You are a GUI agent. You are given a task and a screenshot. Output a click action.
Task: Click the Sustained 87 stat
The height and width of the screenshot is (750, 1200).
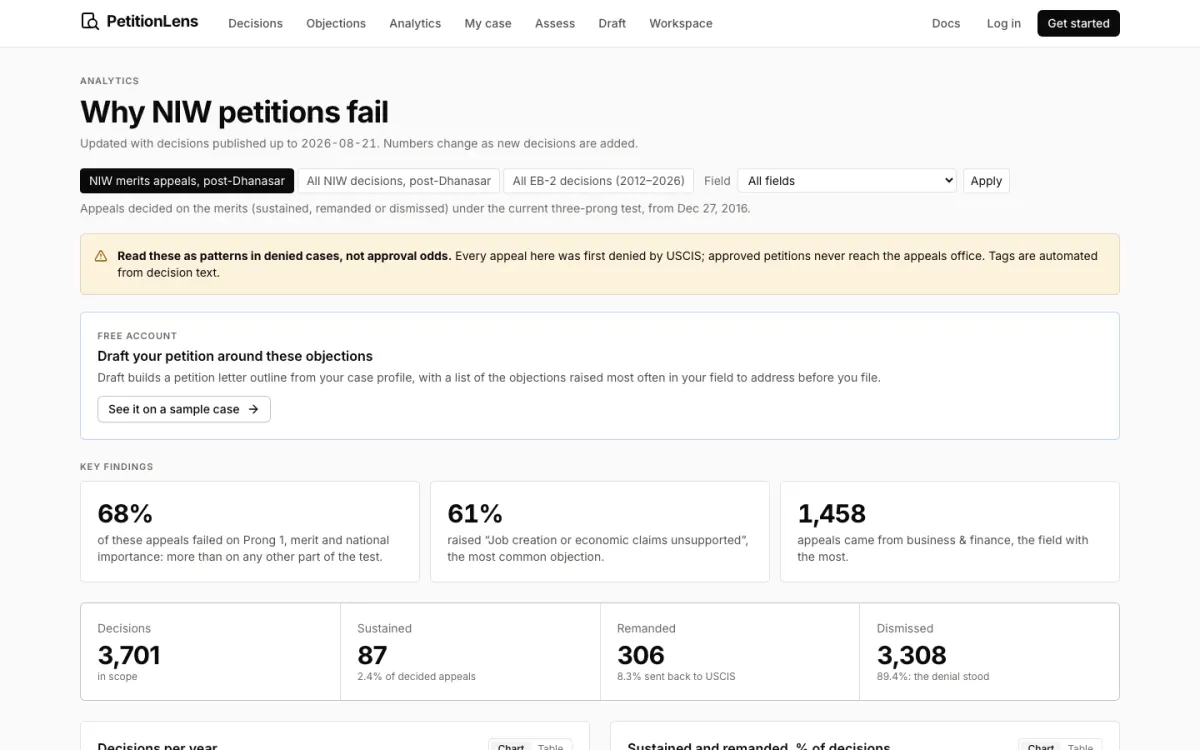470,651
